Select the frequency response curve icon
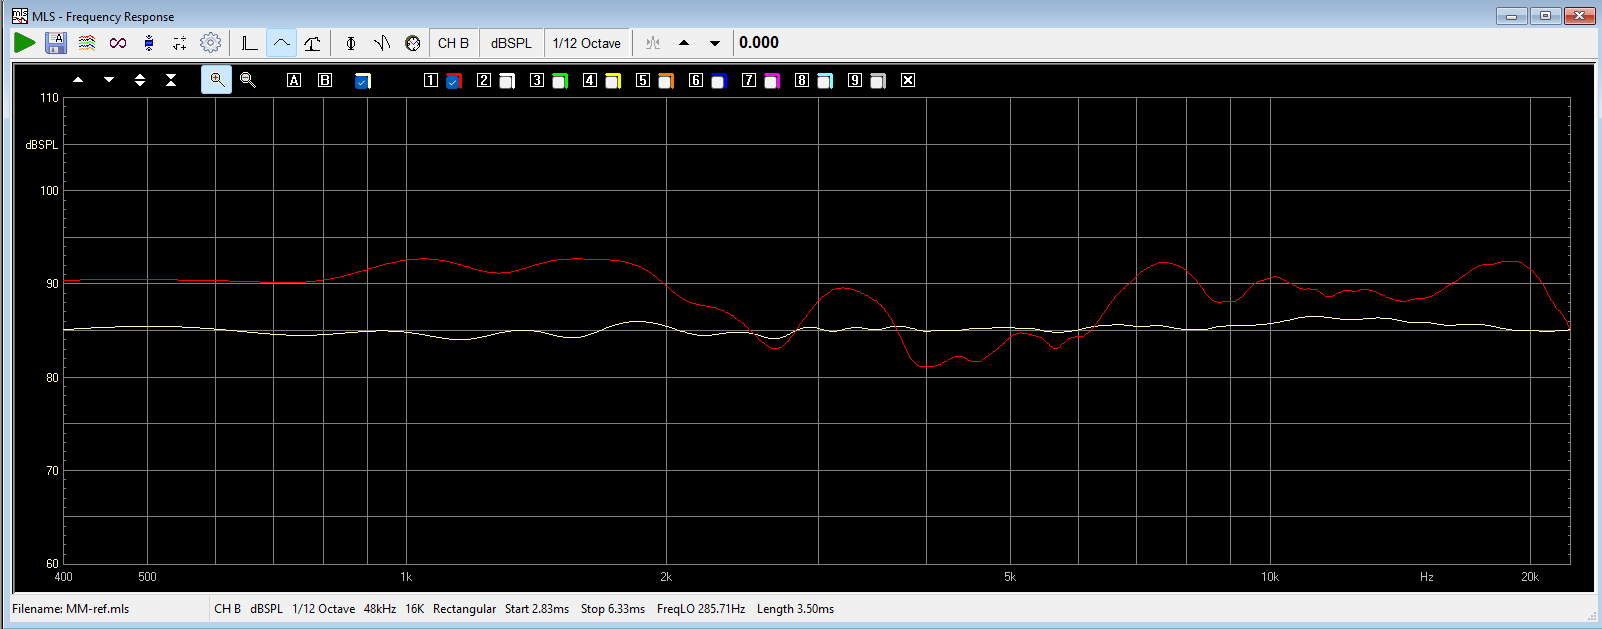 281,43
